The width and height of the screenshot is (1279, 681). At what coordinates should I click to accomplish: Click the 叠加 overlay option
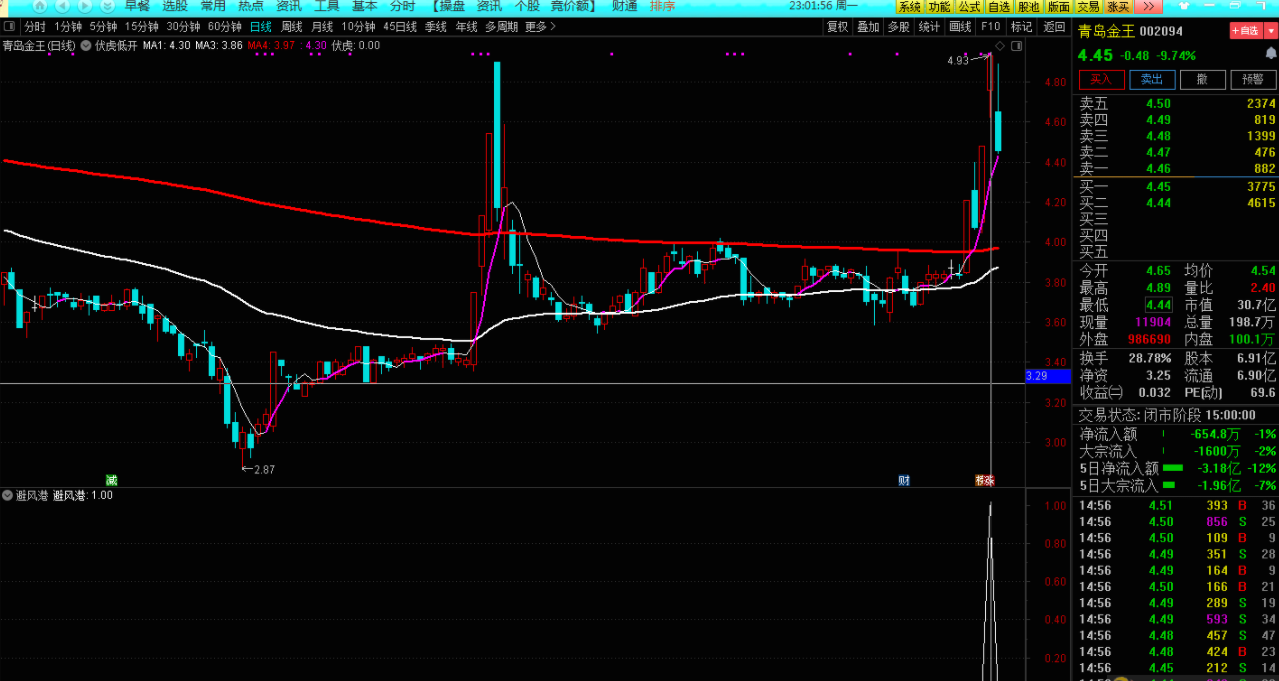coord(868,26)
